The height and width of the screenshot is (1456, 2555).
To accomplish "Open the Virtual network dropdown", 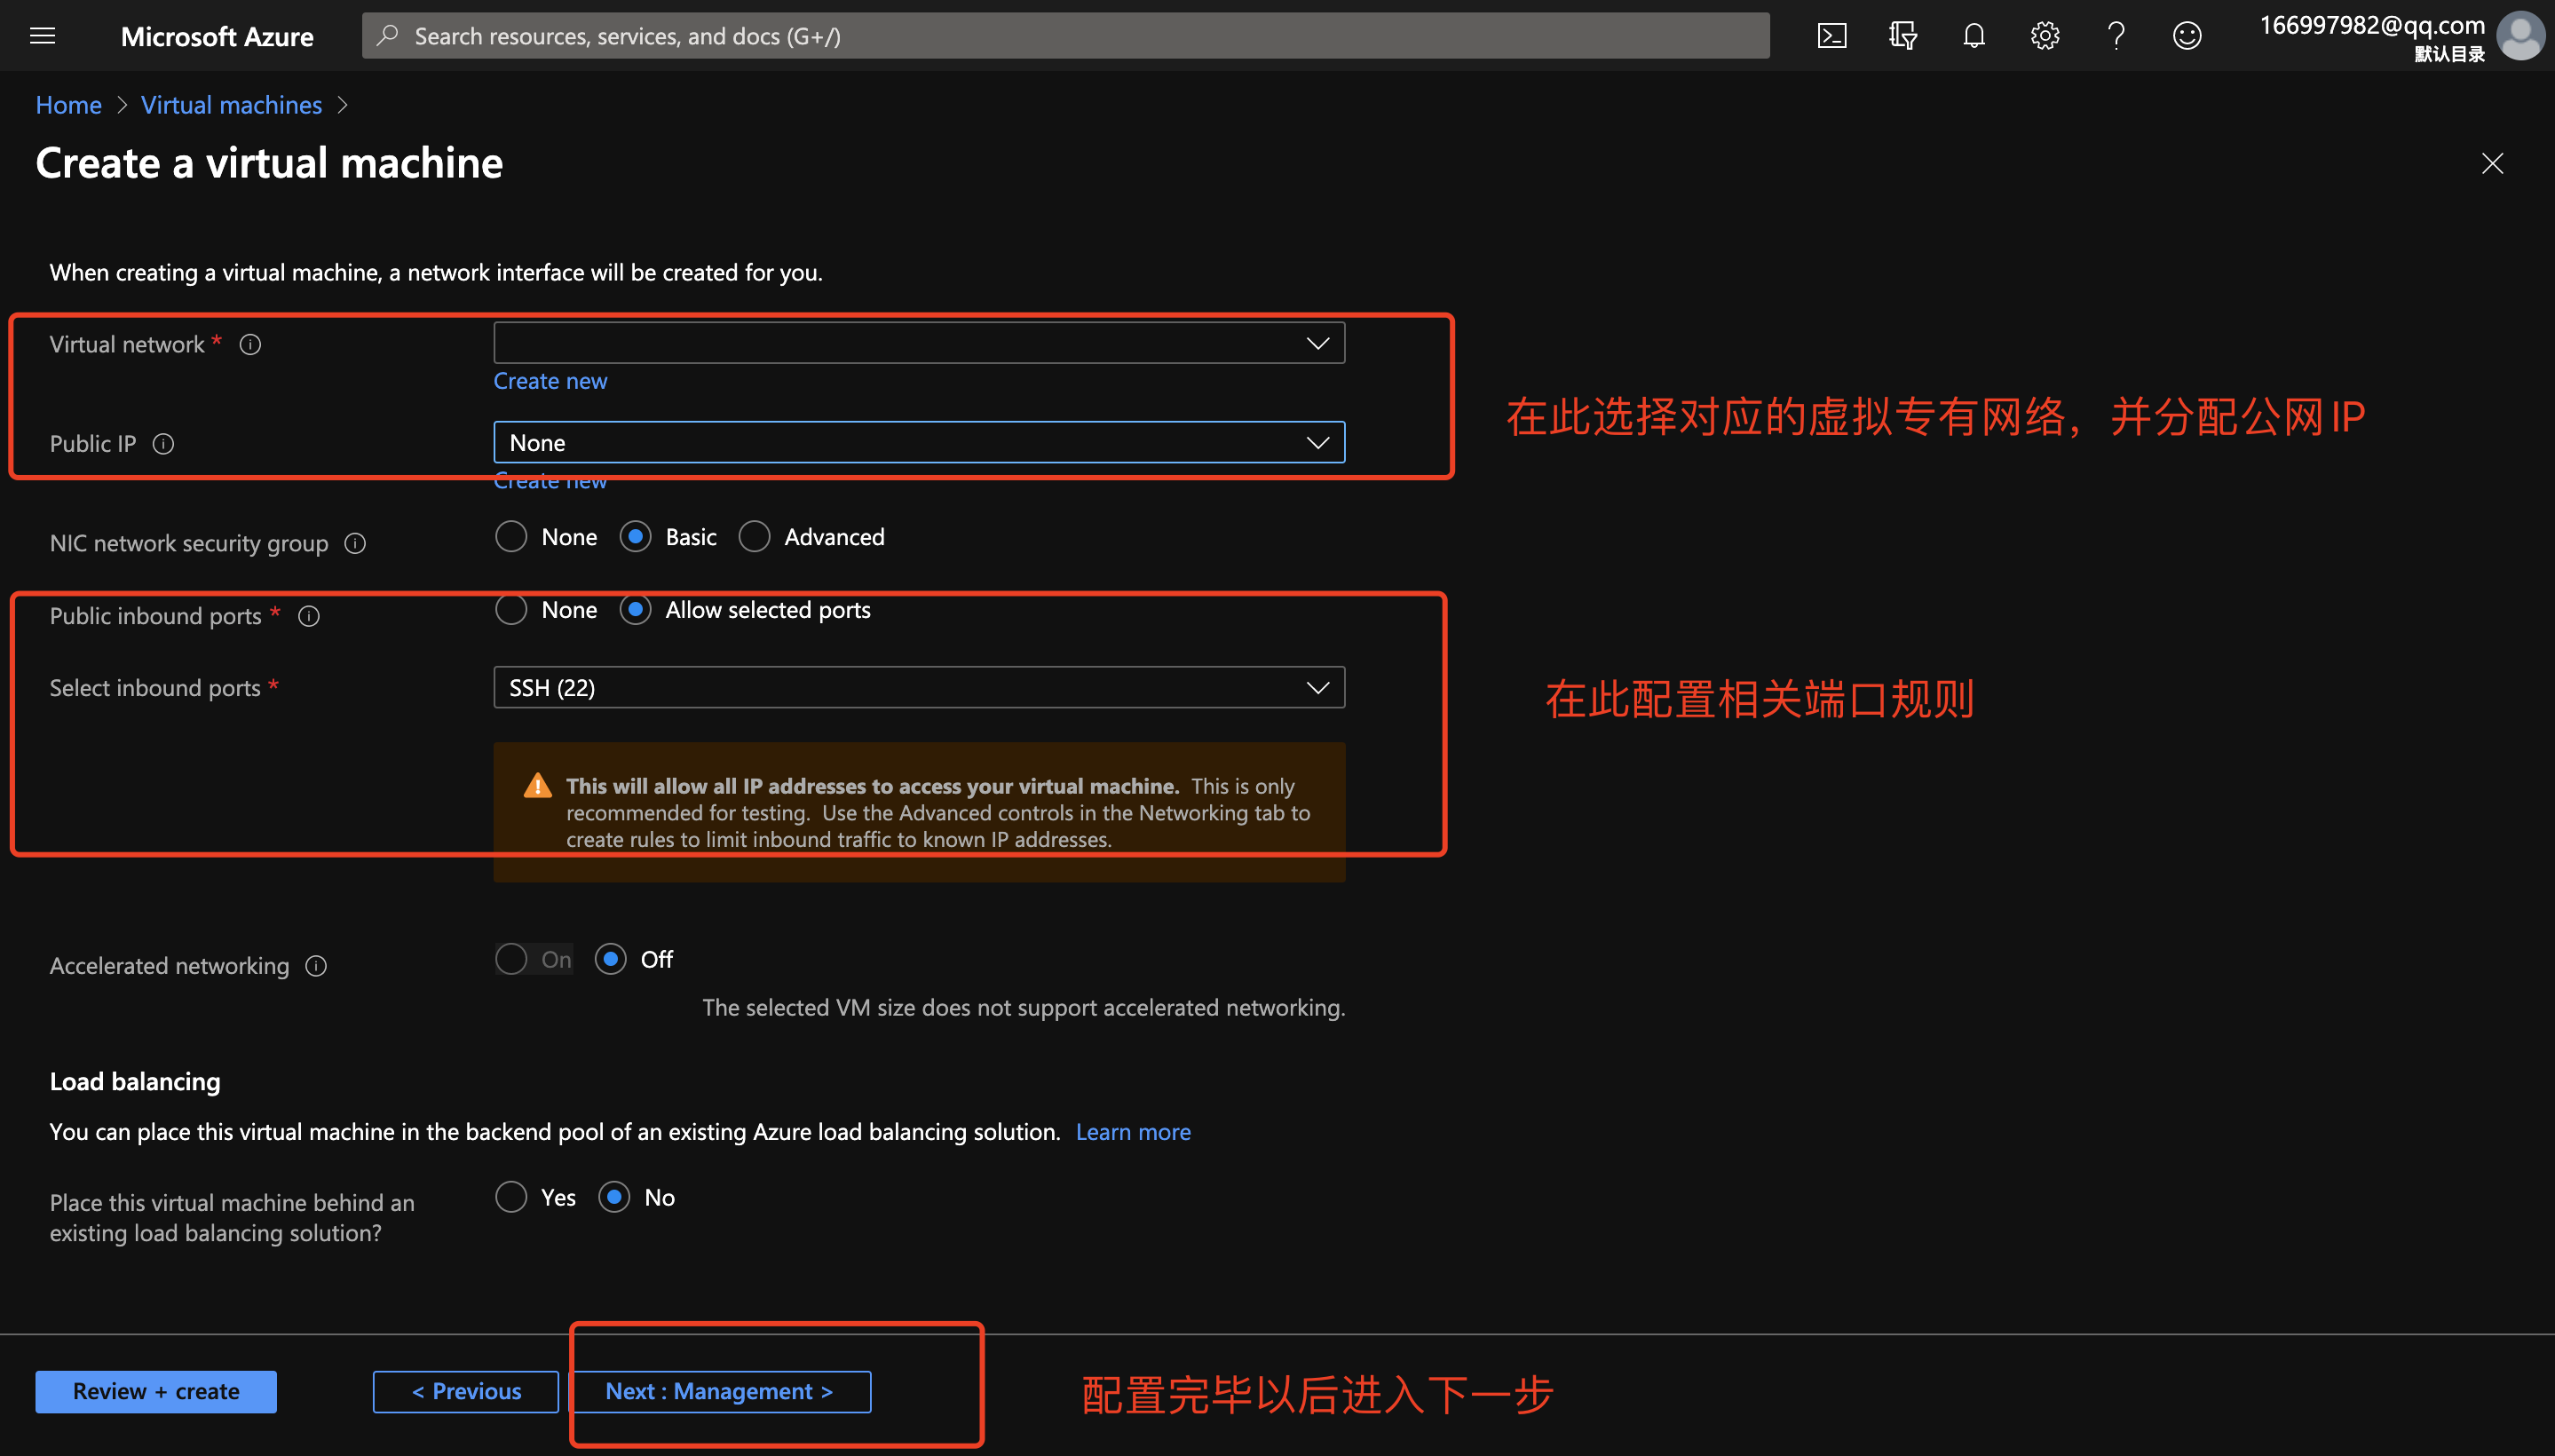I will point(919,343).
